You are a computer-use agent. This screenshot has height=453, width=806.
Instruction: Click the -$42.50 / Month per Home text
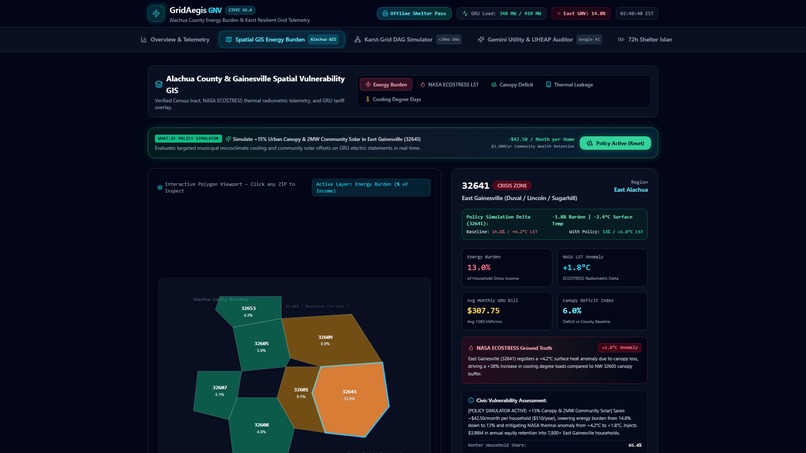pyautogui.click(x=541, y=139)
